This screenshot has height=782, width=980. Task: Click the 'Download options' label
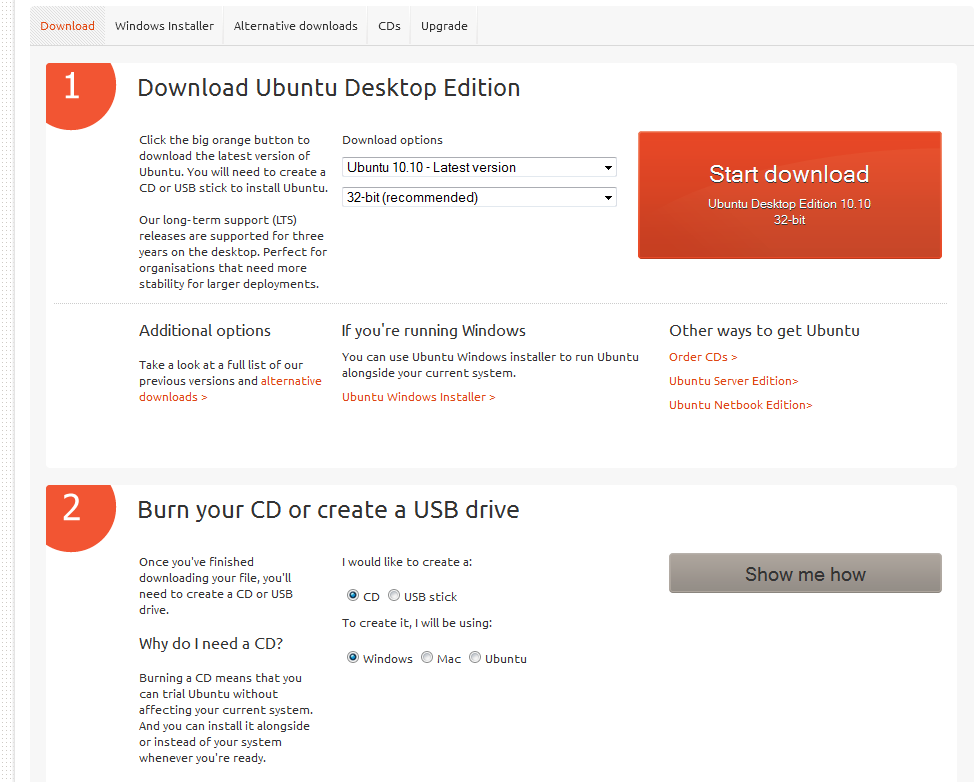(392, 140)
